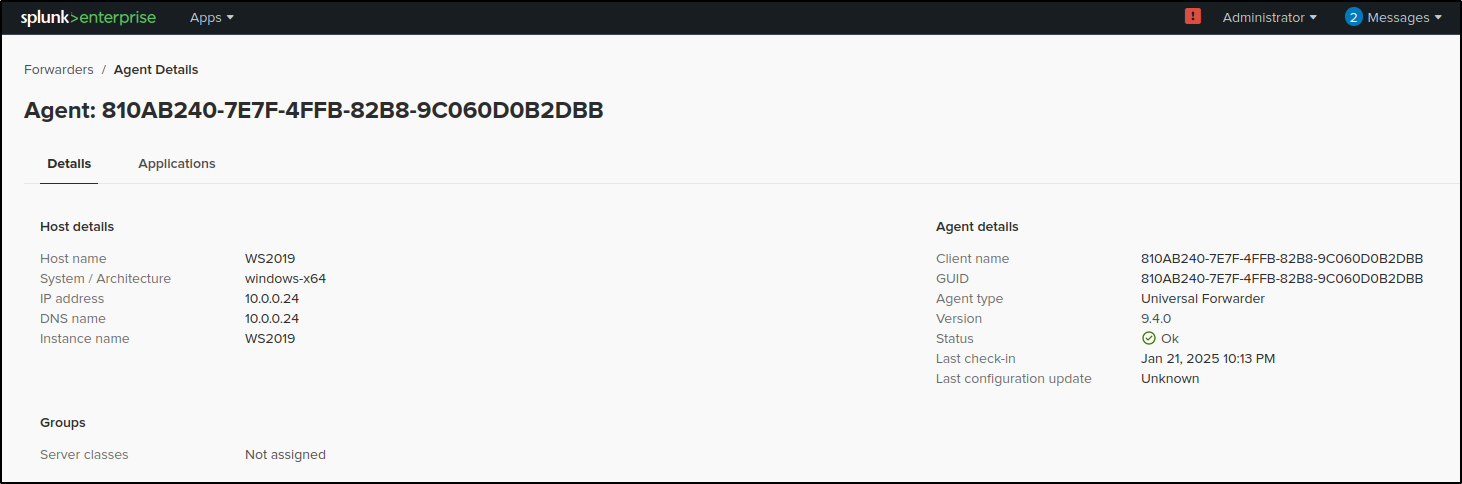
Task: Click the last check-in timestamp
Action: 1208,358
